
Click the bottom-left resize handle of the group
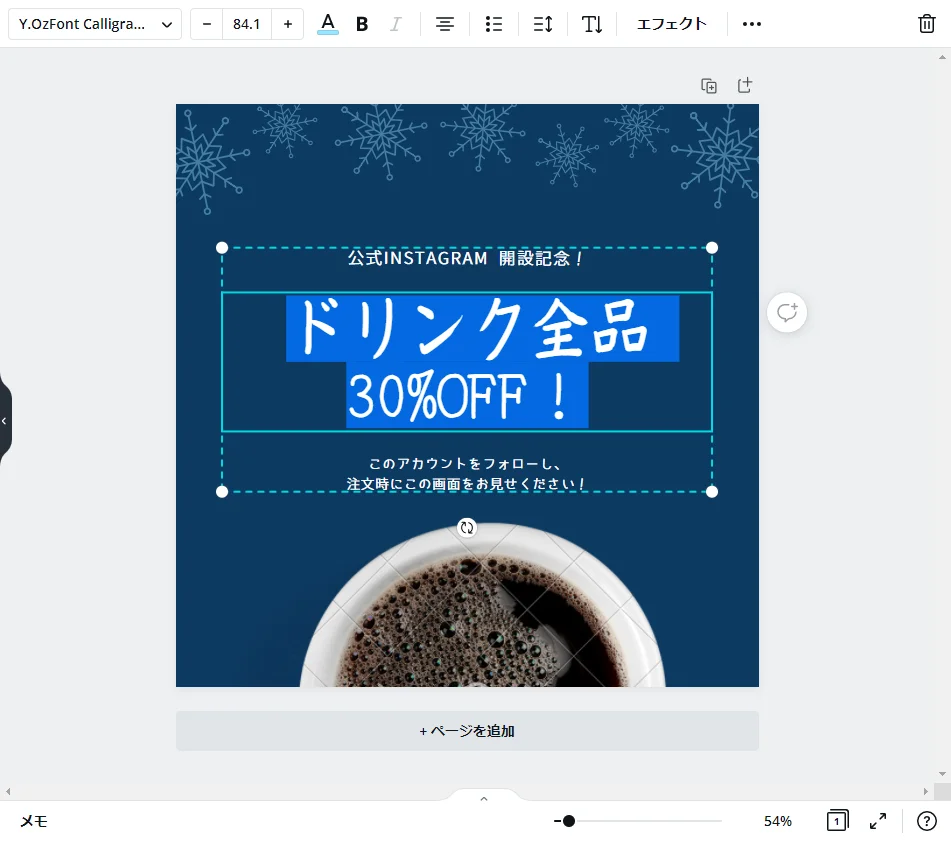pos(222,492)
